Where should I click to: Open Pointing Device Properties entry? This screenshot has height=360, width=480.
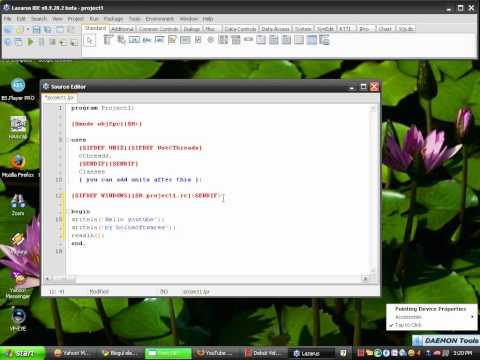[430, 309]
